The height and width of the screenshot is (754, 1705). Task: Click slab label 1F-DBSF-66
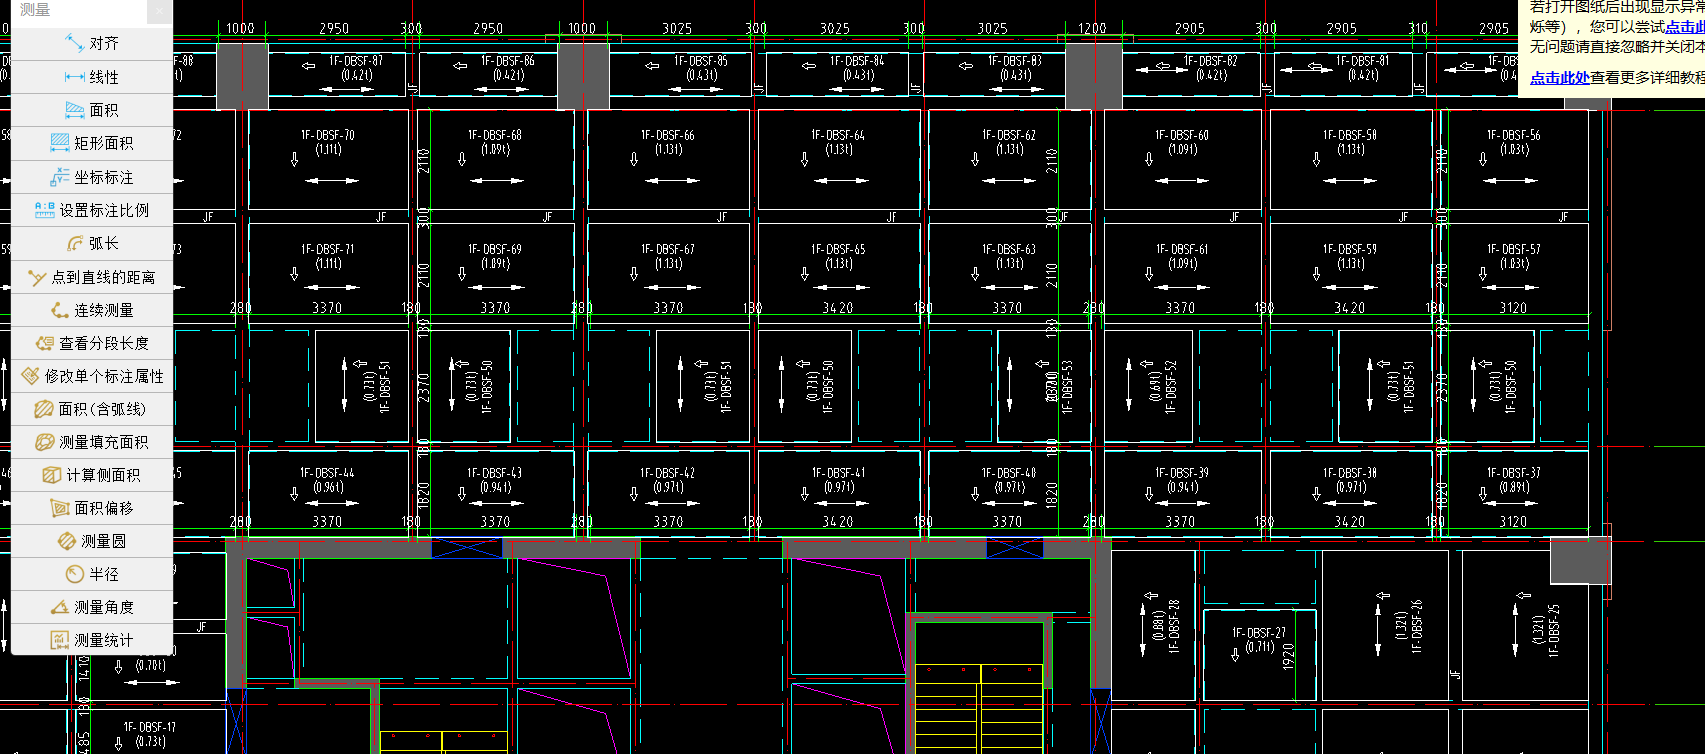point(668,135)
